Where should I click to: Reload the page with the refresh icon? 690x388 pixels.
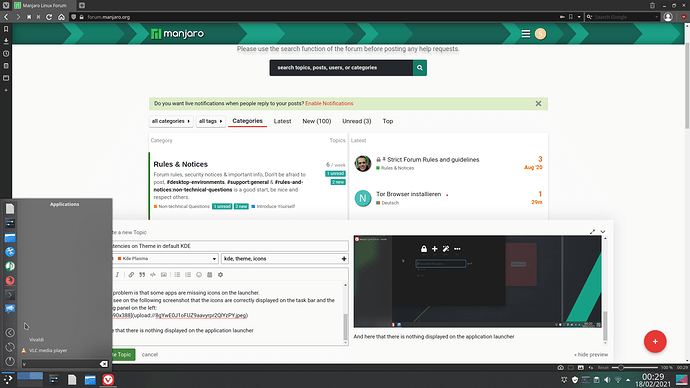coord(49,17)
